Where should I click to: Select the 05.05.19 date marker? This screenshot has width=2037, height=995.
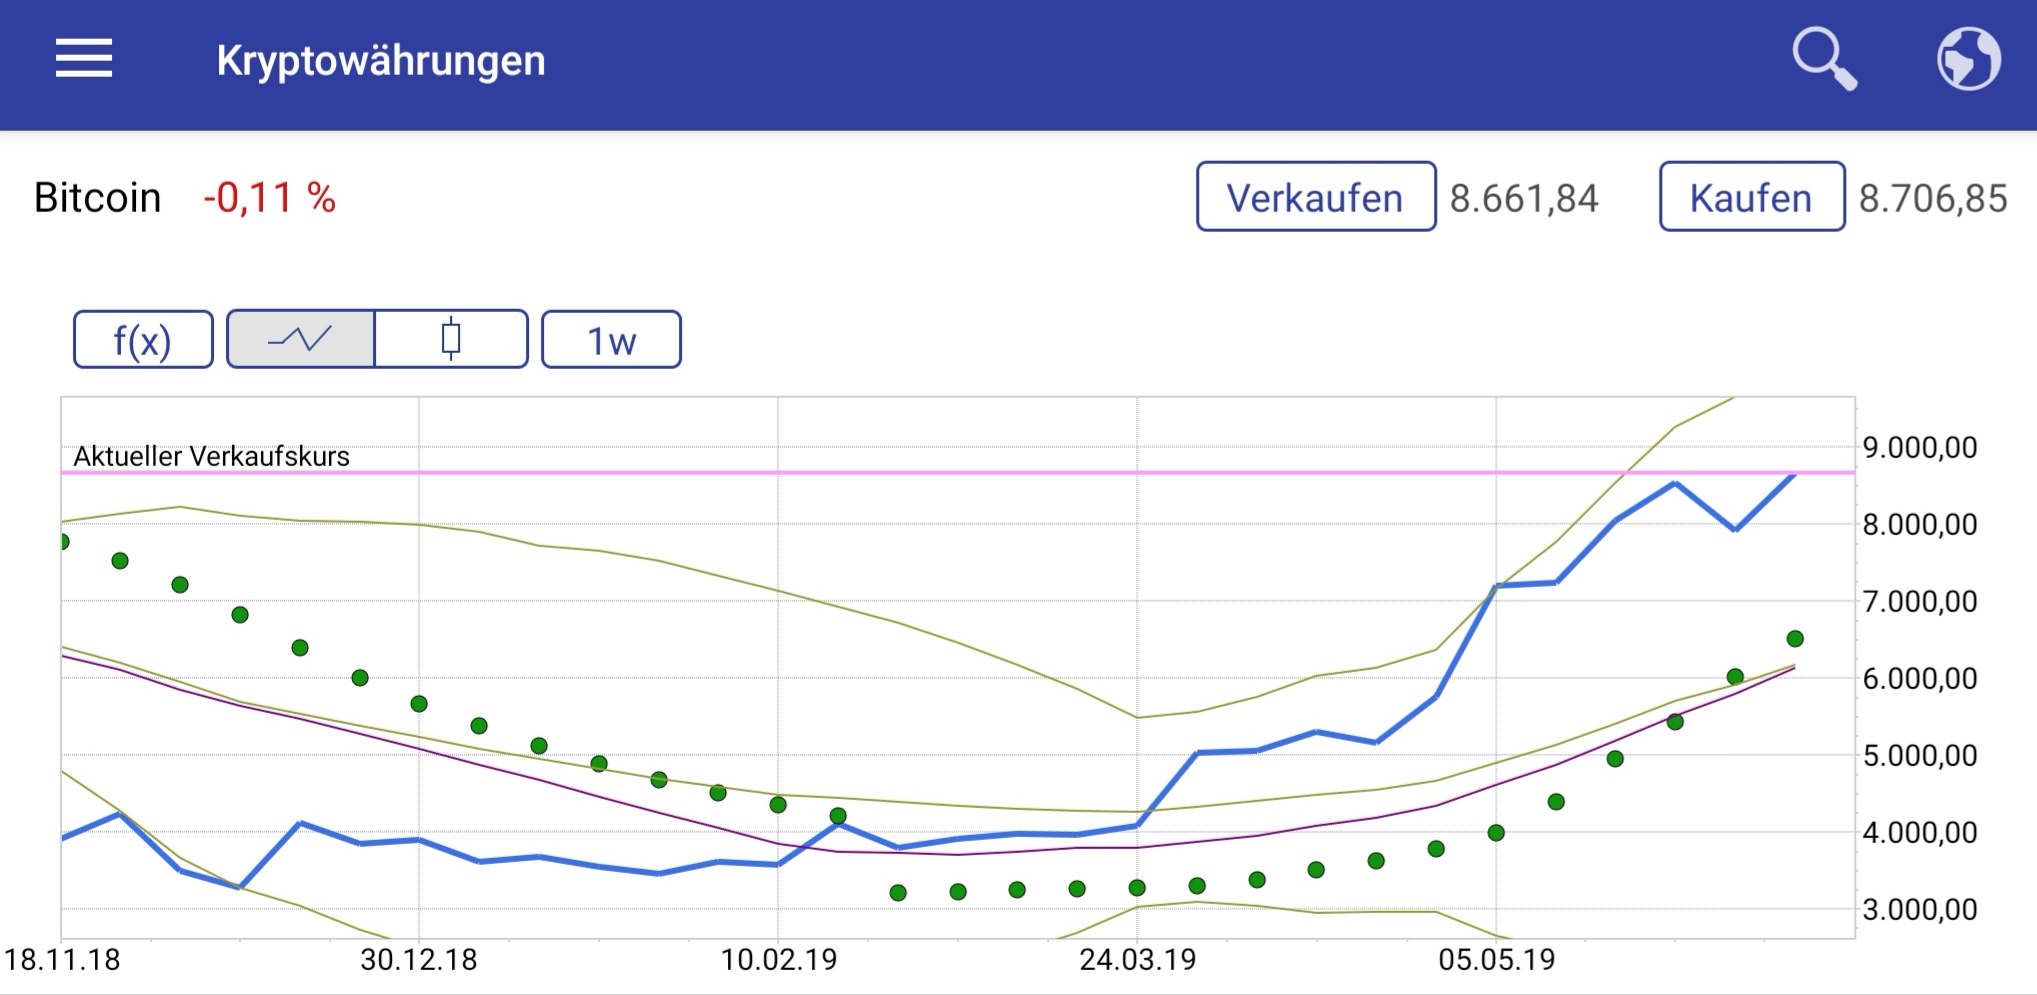[1496, 960]
